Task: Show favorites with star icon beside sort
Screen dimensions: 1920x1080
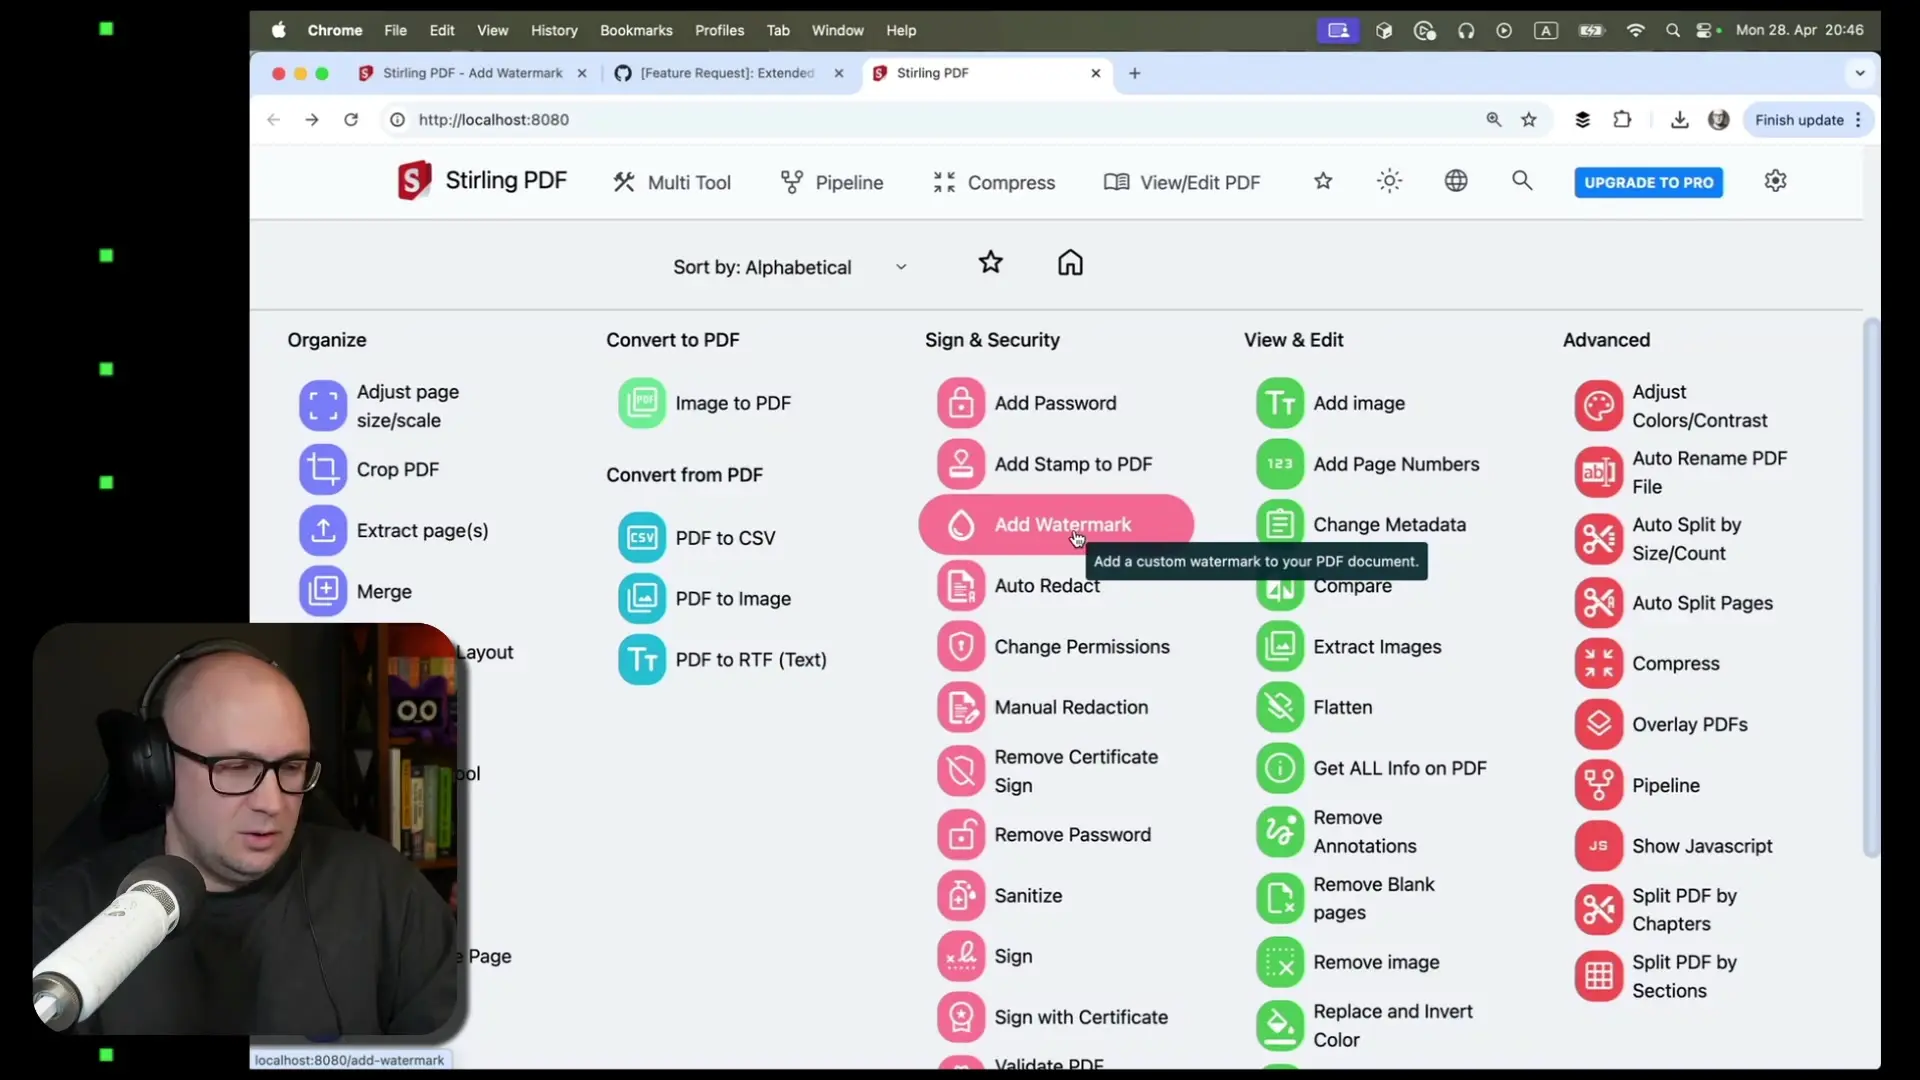Action: point(990,263)
